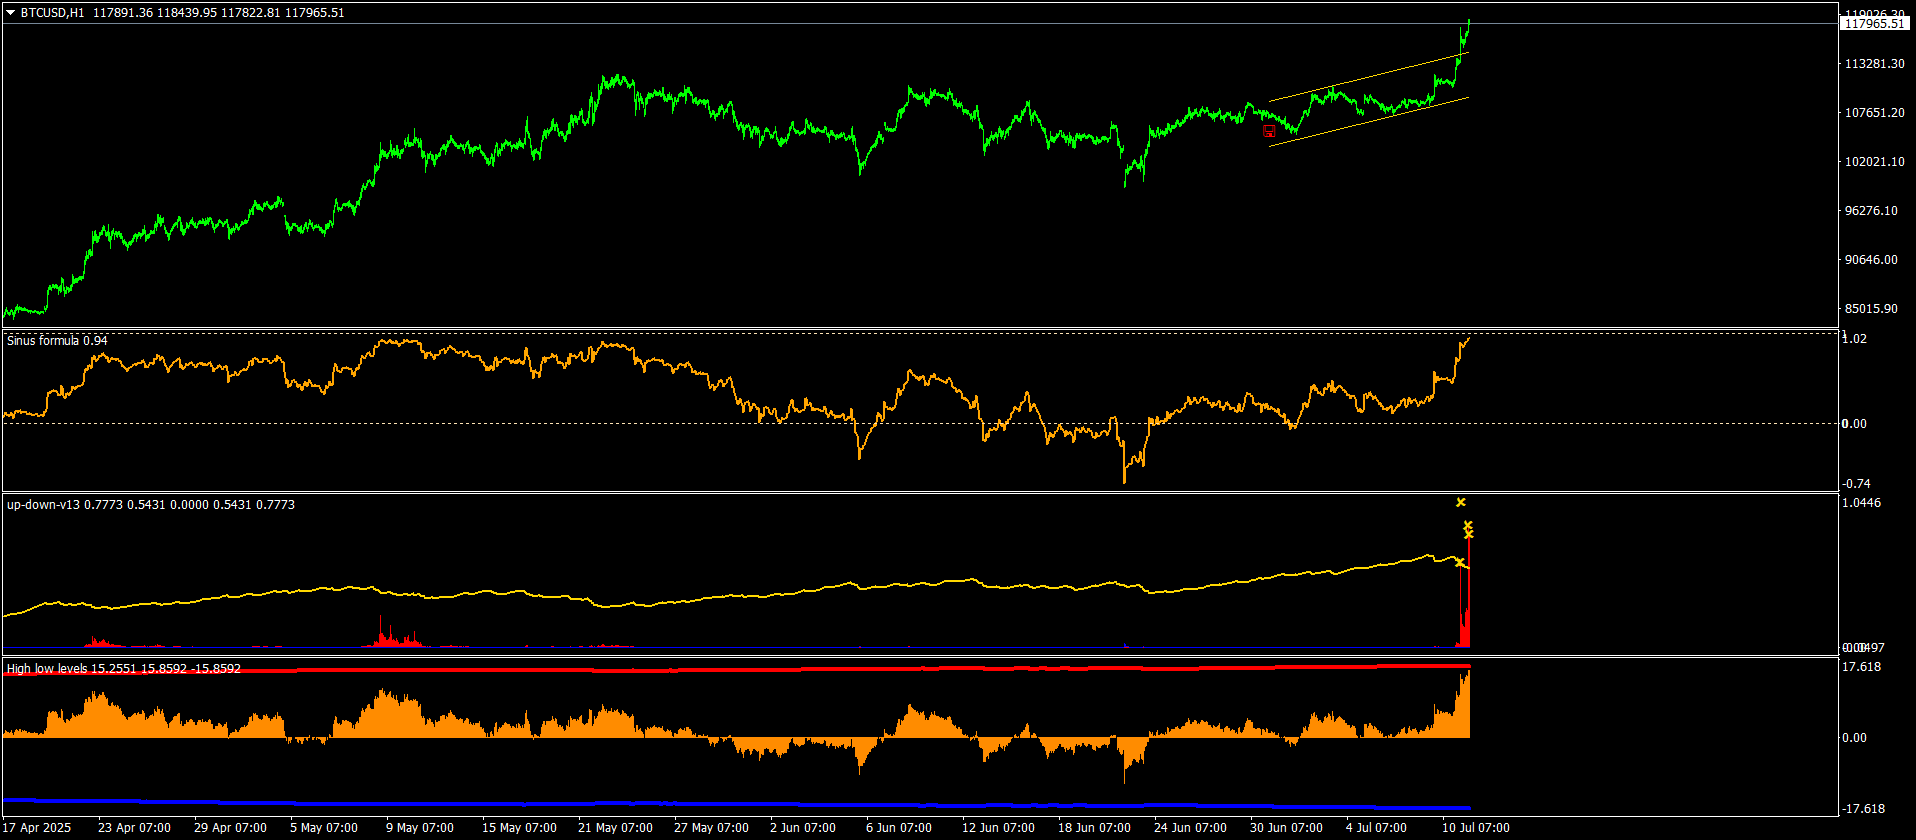Click the Sinus formula 0.94 indicator label
The width and height of the screenshot is (1916, 840).
57,341
